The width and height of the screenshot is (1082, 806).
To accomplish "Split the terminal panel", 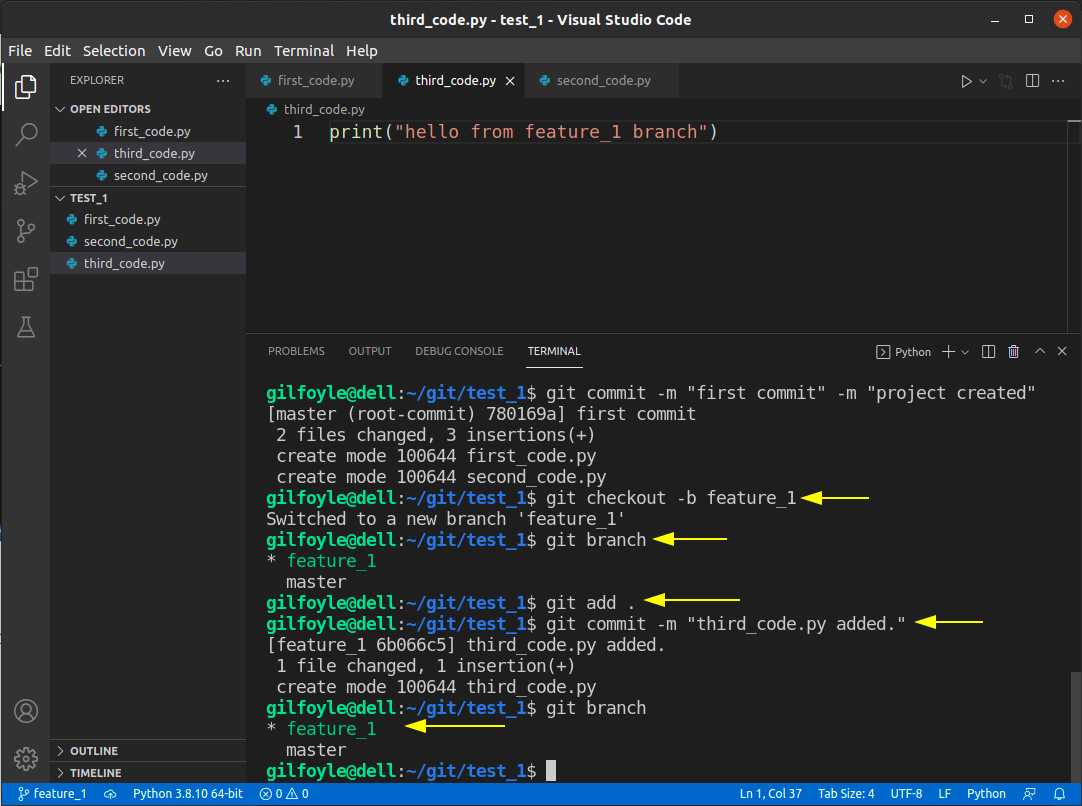I will click(988, 352).
